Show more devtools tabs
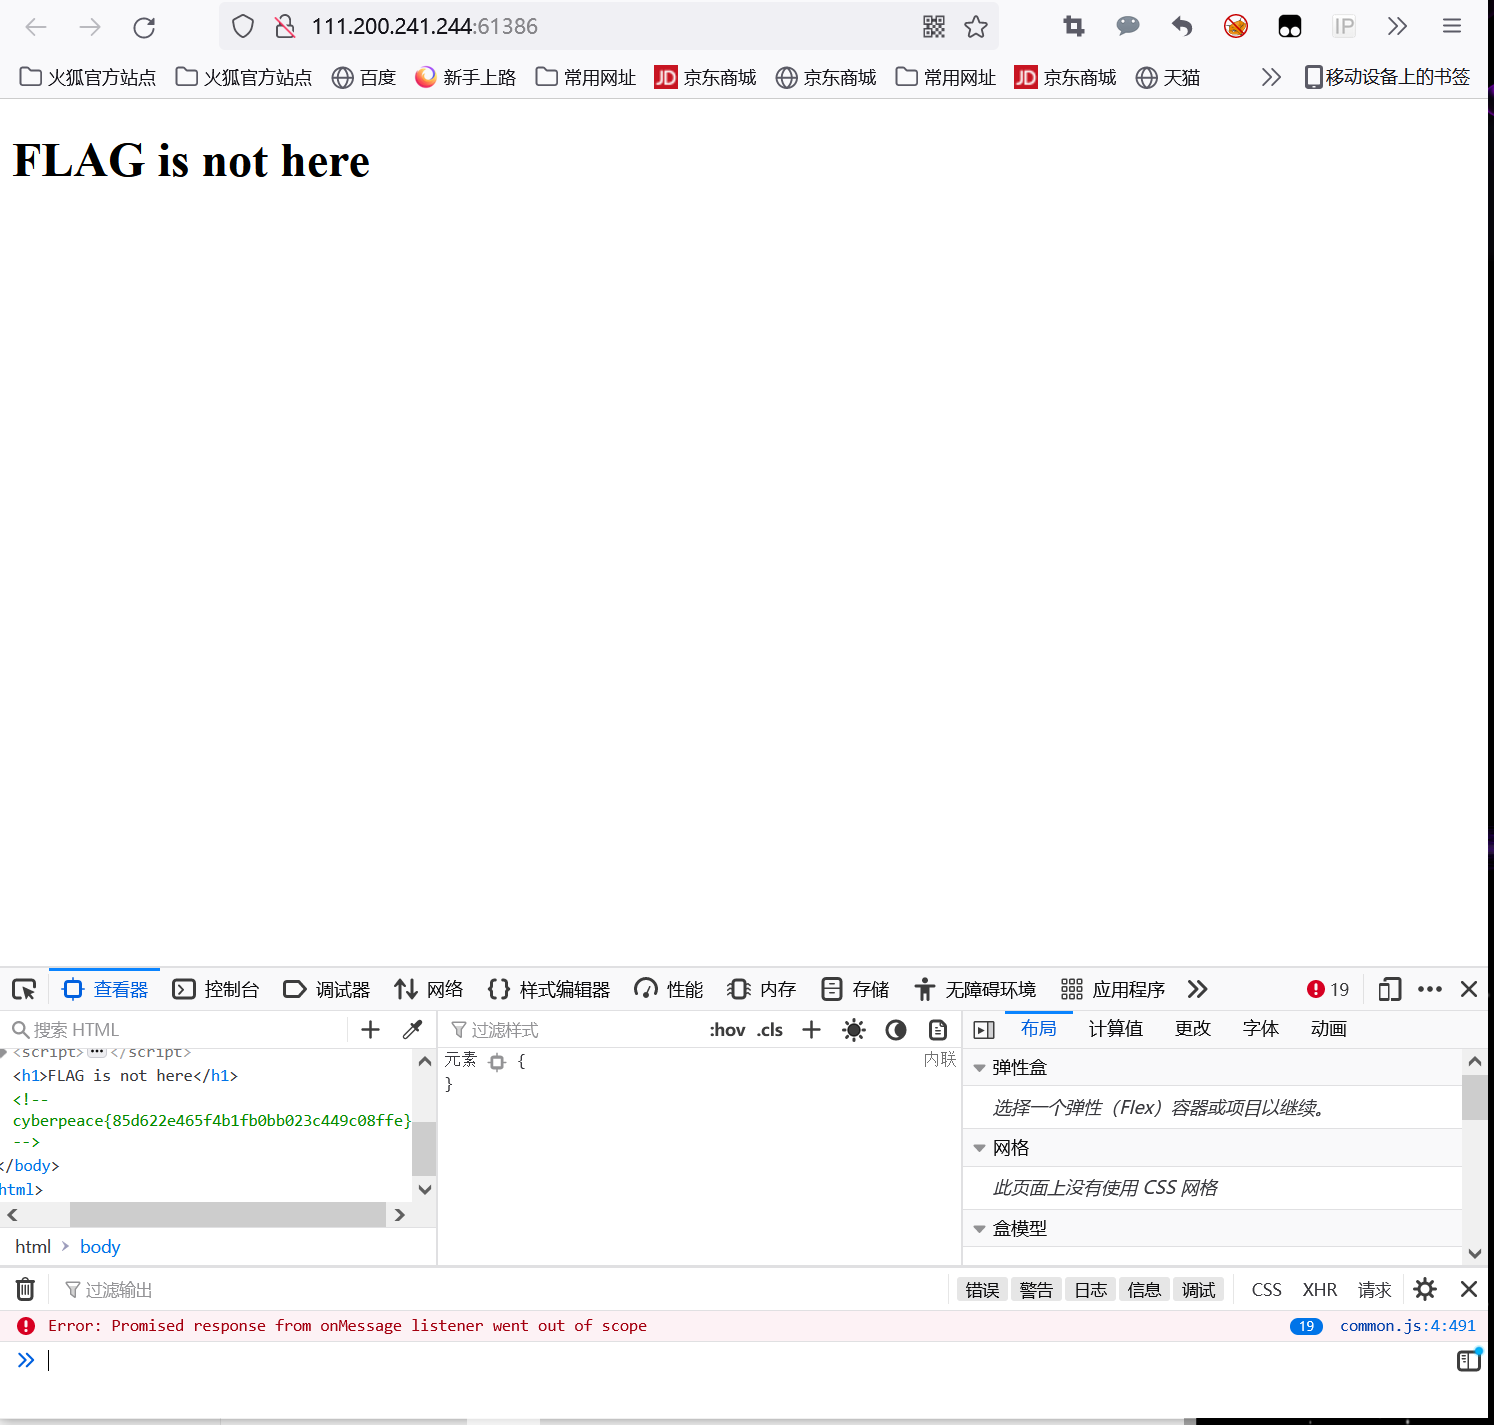 pos(1197,989)
